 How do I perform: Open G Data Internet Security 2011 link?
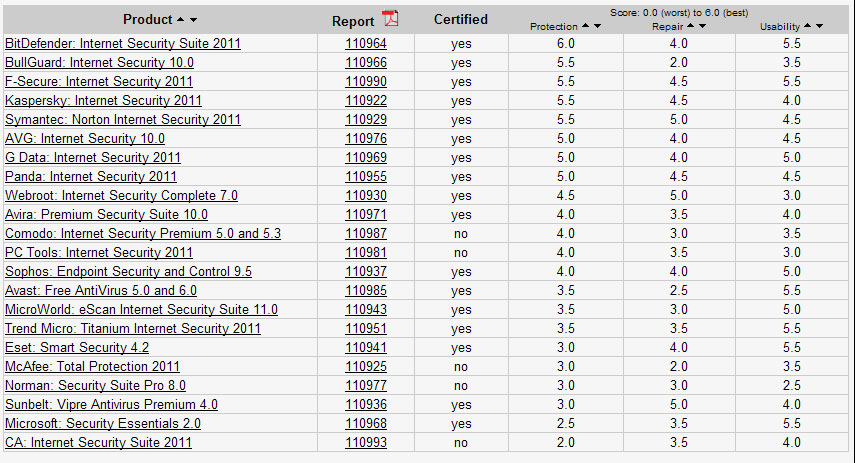click(x=93, y=158)
